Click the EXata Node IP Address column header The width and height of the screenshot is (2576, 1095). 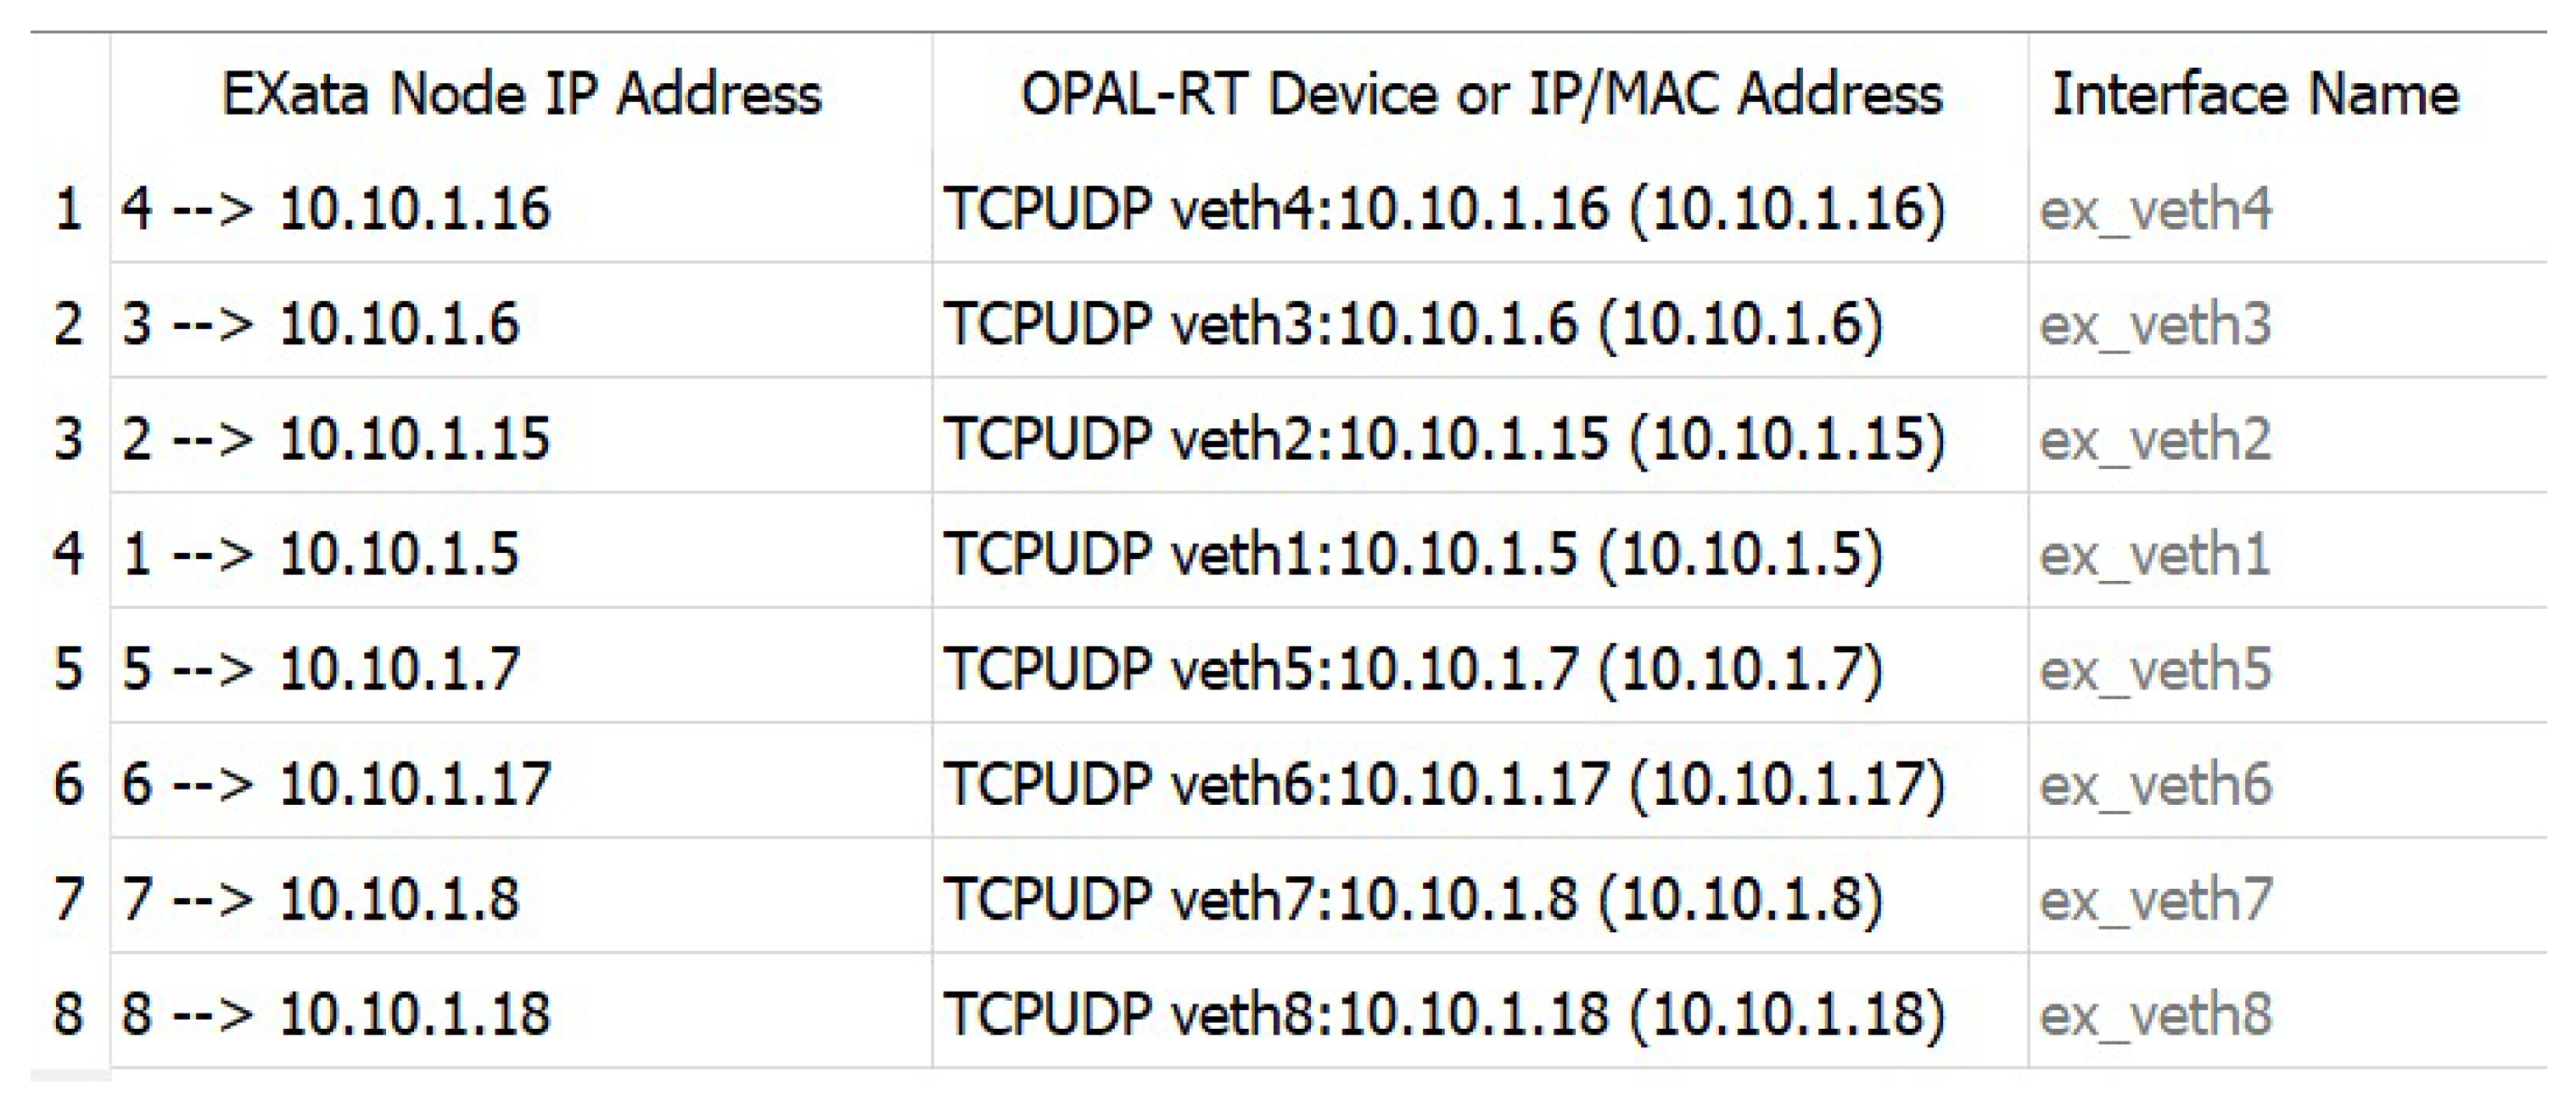coord(521,95)
